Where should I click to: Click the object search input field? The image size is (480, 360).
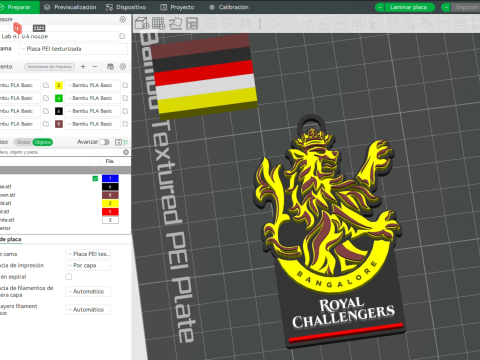click(61, 152)
